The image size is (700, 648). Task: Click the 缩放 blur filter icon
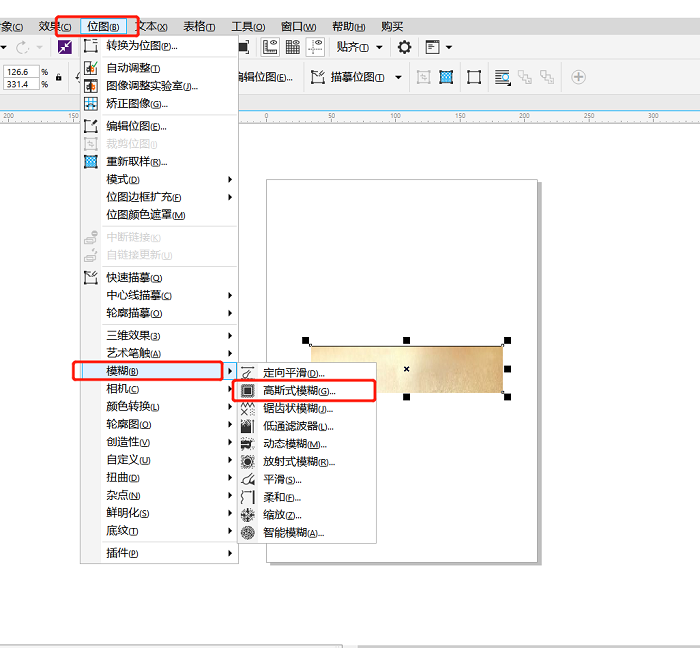tap(248, 515)
